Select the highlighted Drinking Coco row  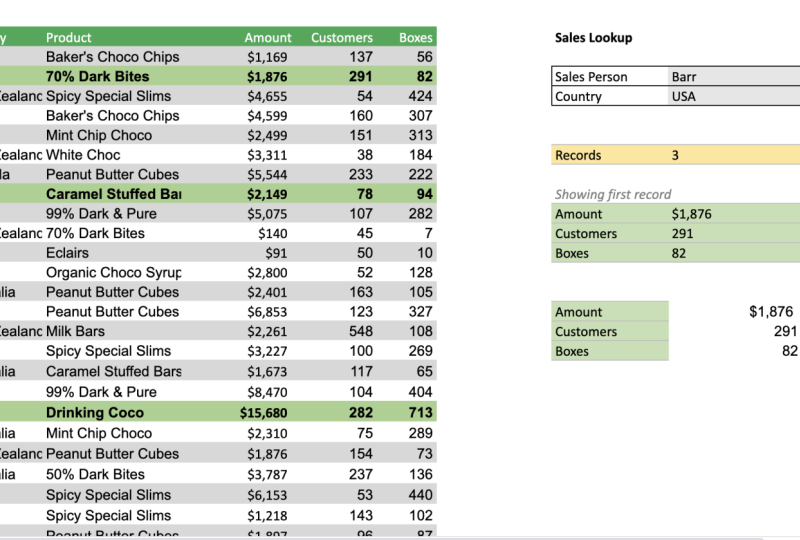point(218,412)
